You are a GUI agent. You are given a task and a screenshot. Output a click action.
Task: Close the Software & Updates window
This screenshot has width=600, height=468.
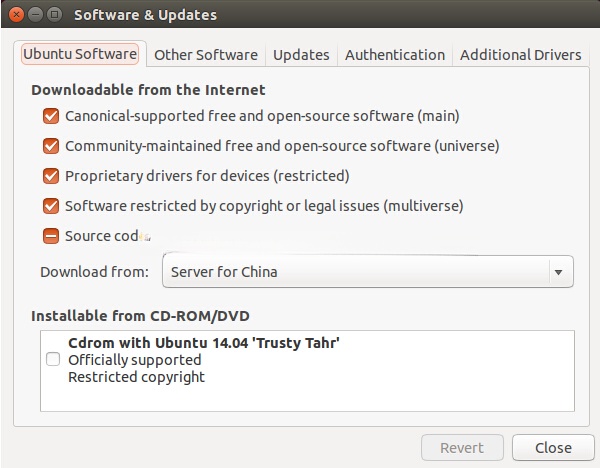pyautogui.click(x=15, y=15)
